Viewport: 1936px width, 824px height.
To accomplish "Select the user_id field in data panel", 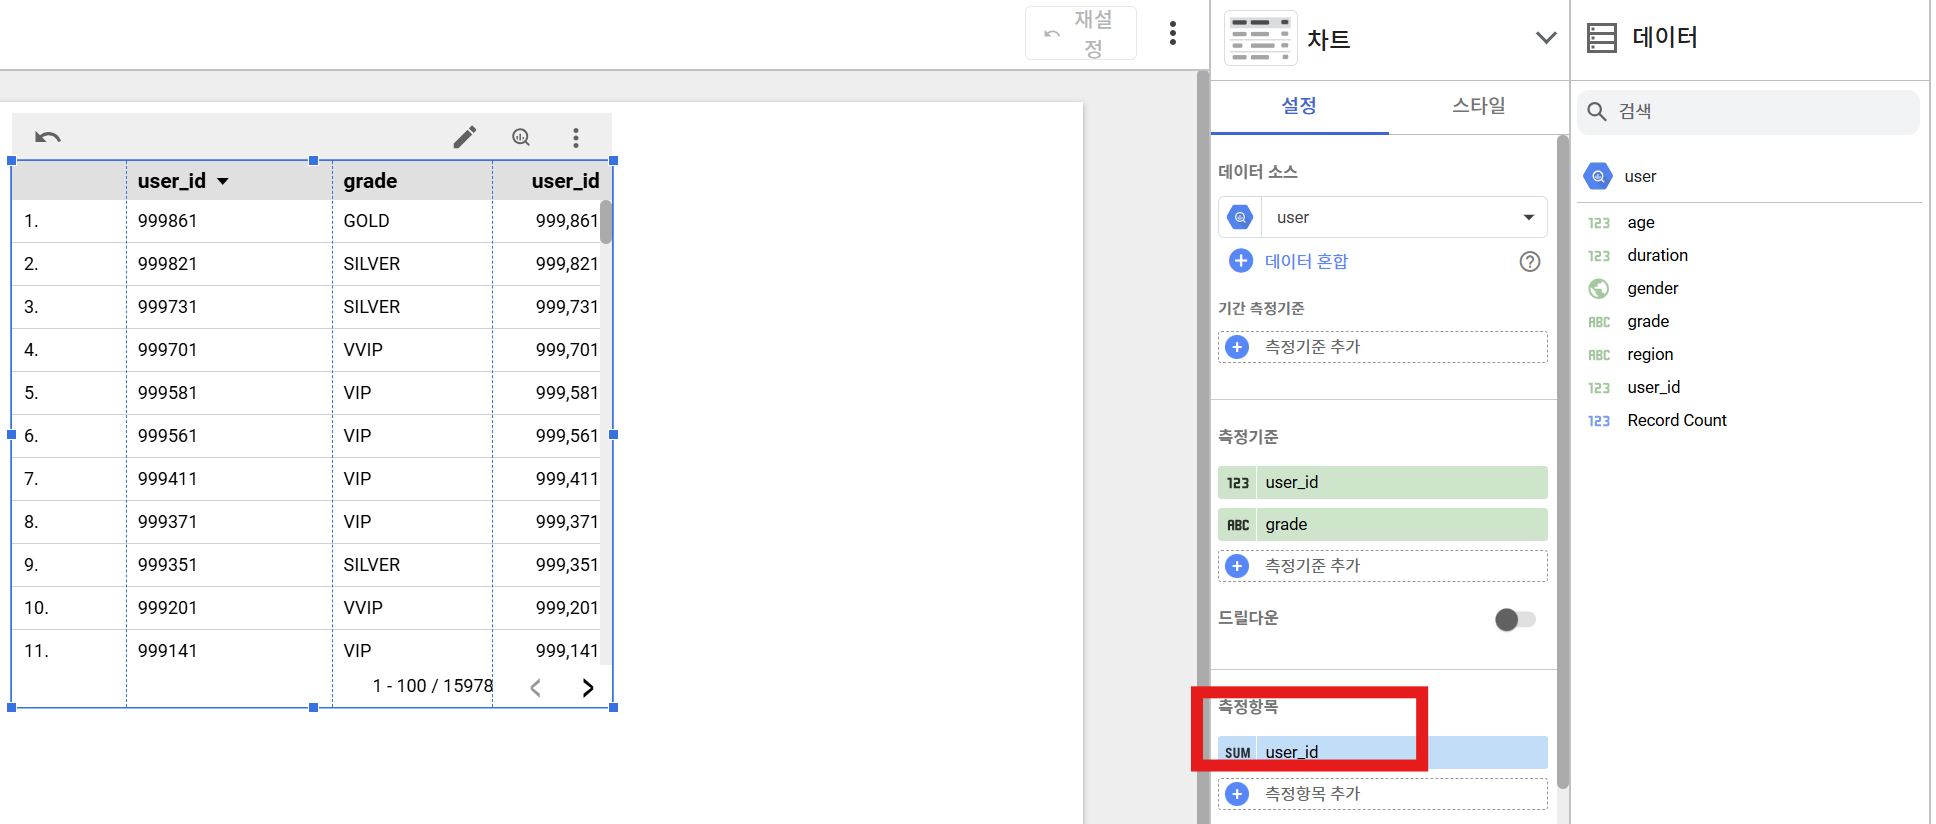I will [x=1654, y=387].
